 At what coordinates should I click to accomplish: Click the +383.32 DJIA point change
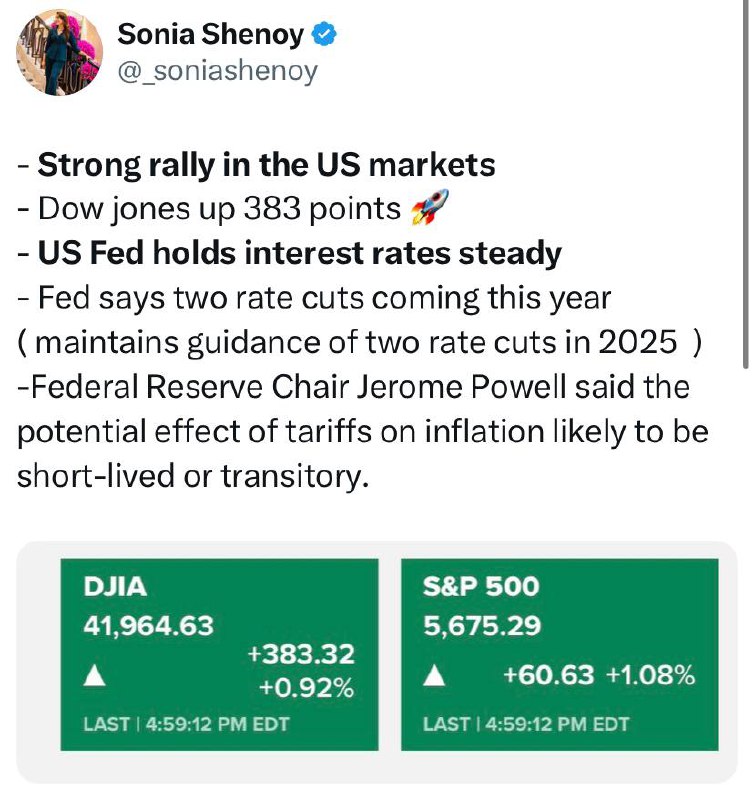[x=300, y=654]
